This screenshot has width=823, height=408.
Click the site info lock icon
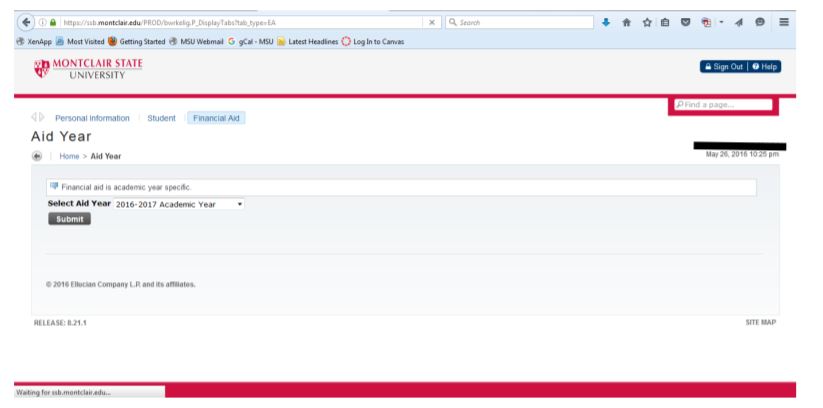click(40, 19)
